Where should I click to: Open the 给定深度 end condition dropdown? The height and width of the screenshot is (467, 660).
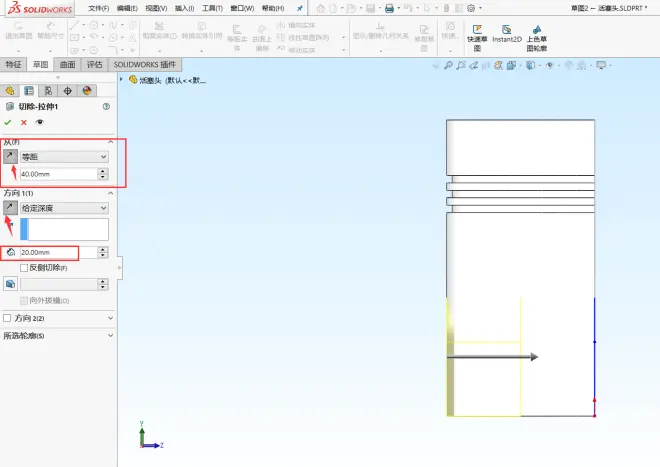64,208
